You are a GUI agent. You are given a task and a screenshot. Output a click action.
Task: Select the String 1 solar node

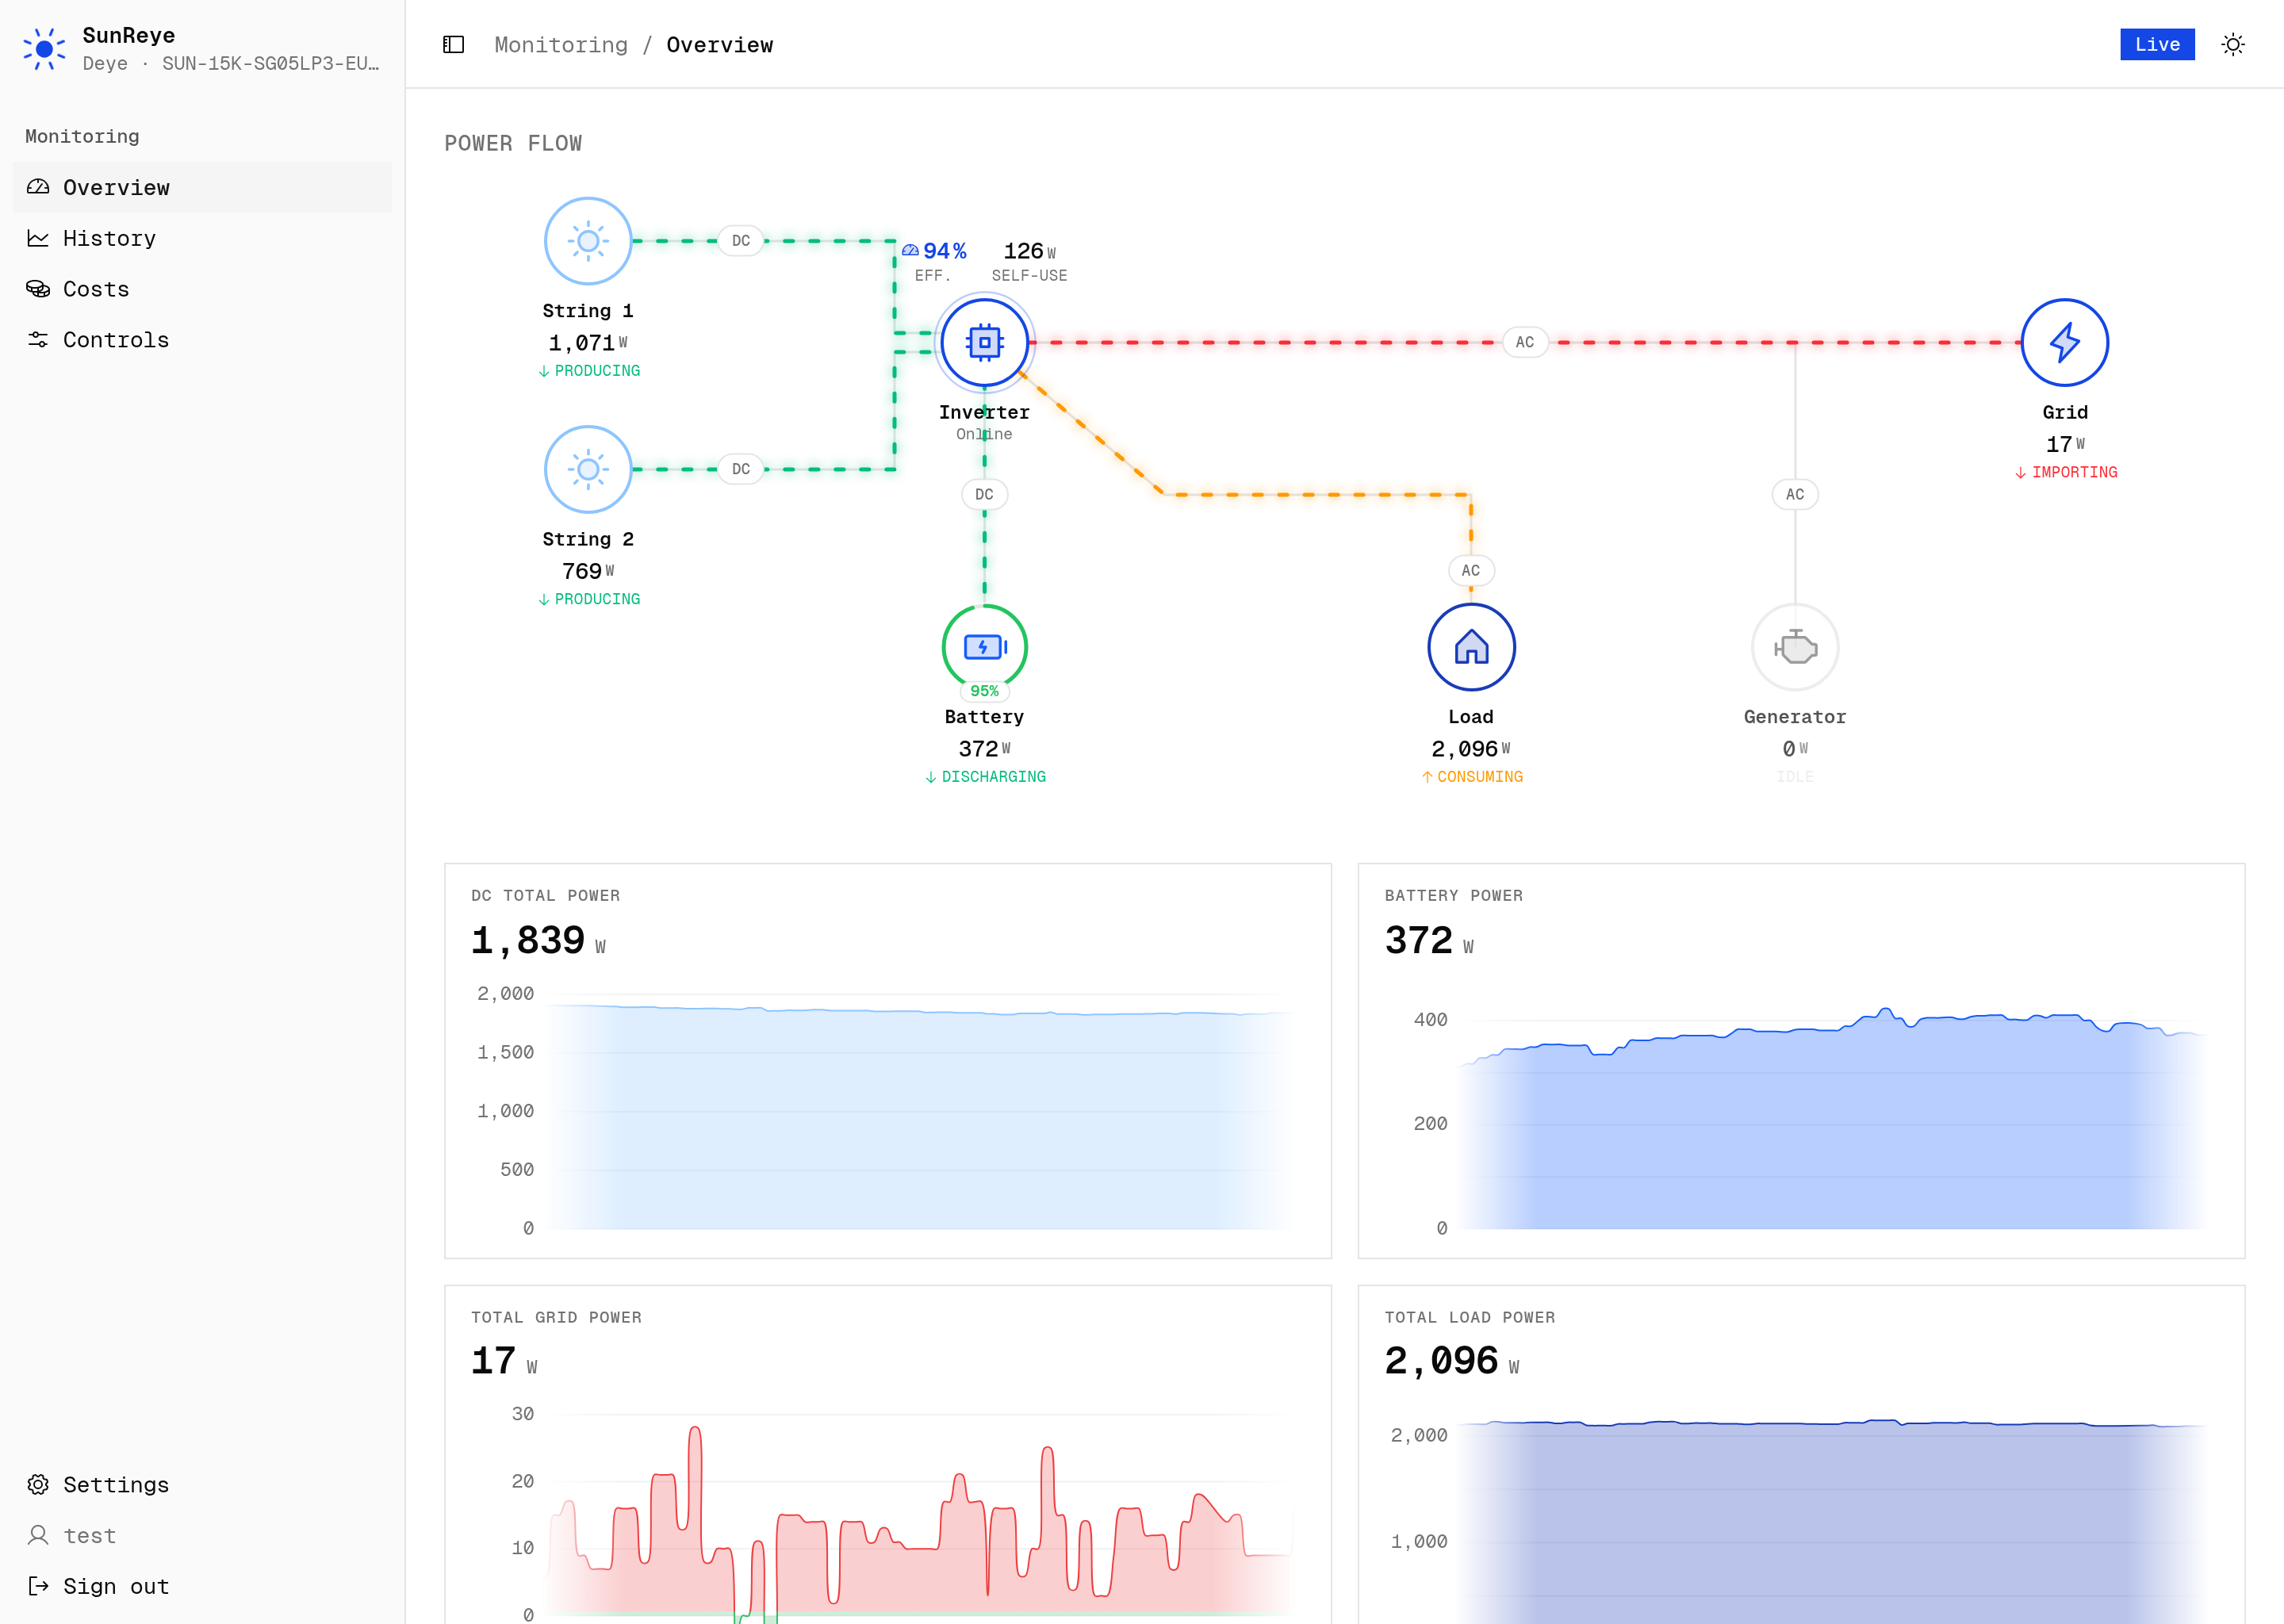pyautogui.click(x=588, y=241)
